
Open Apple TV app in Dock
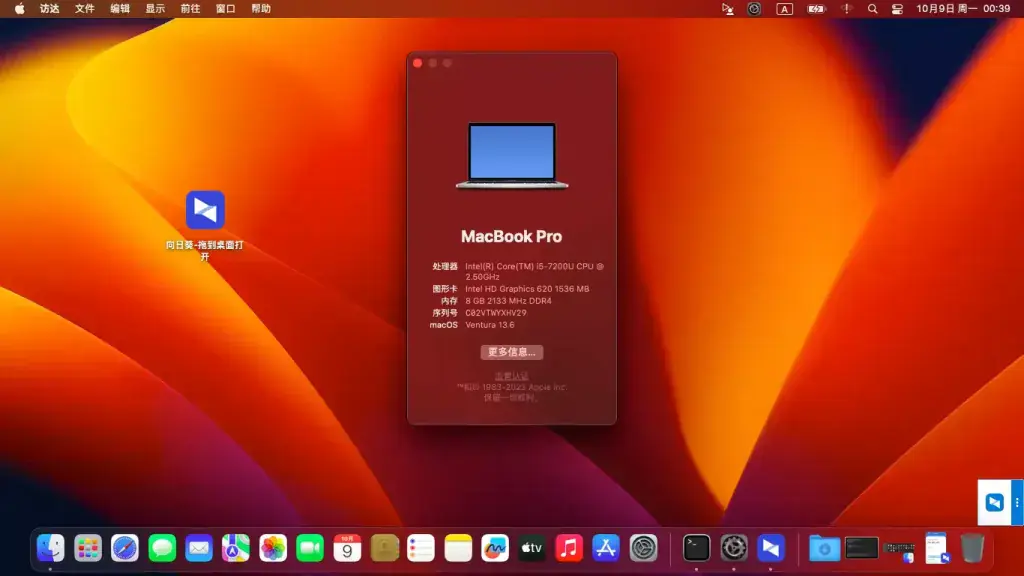(532, 548)
